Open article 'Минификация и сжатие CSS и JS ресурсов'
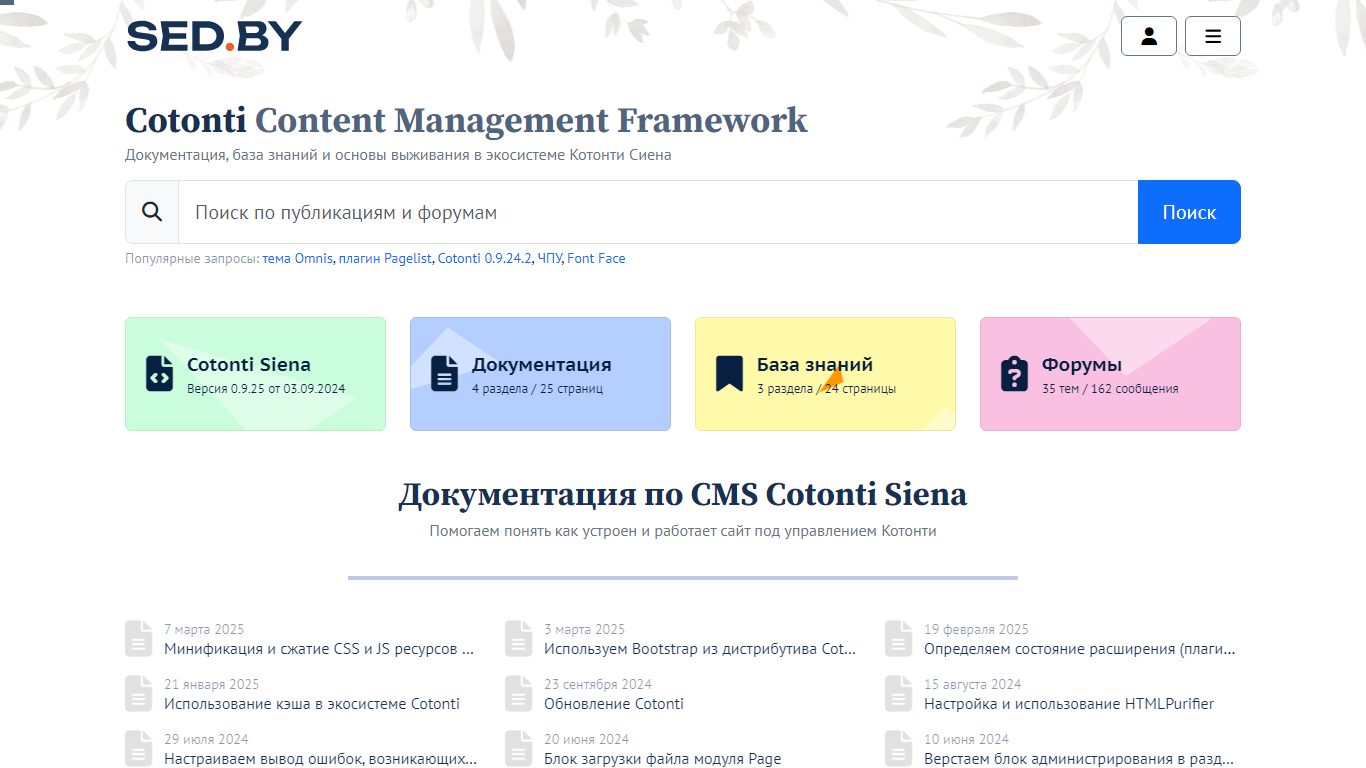The height and width of the screenshot is (768, 1366). 319,649
